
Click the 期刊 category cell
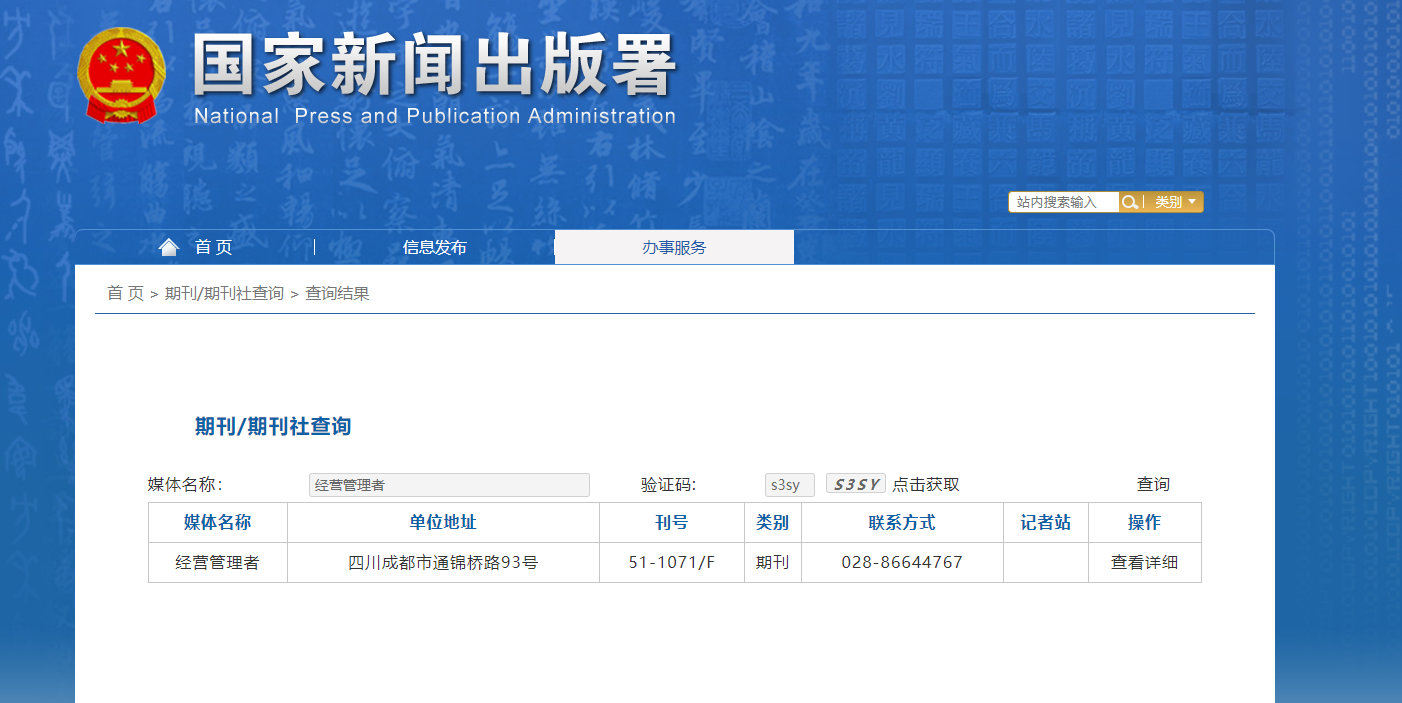[773, 562]
